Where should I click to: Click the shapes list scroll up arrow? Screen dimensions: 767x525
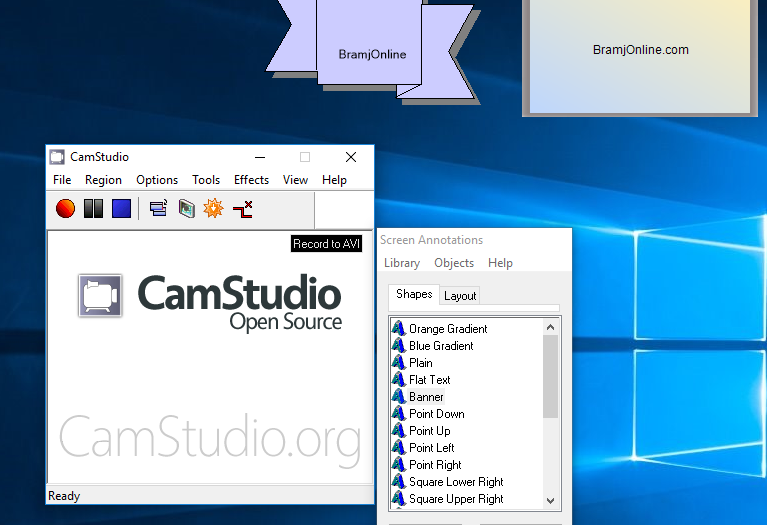pyautogui.click(x=550, y=327)
